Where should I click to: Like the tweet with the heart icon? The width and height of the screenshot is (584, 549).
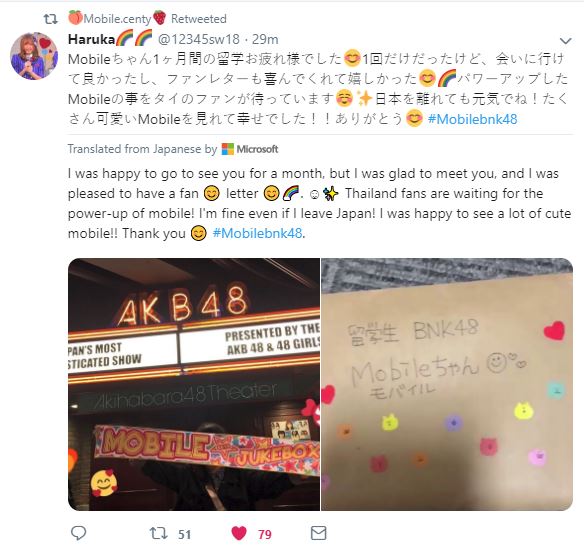click(239, 533)
